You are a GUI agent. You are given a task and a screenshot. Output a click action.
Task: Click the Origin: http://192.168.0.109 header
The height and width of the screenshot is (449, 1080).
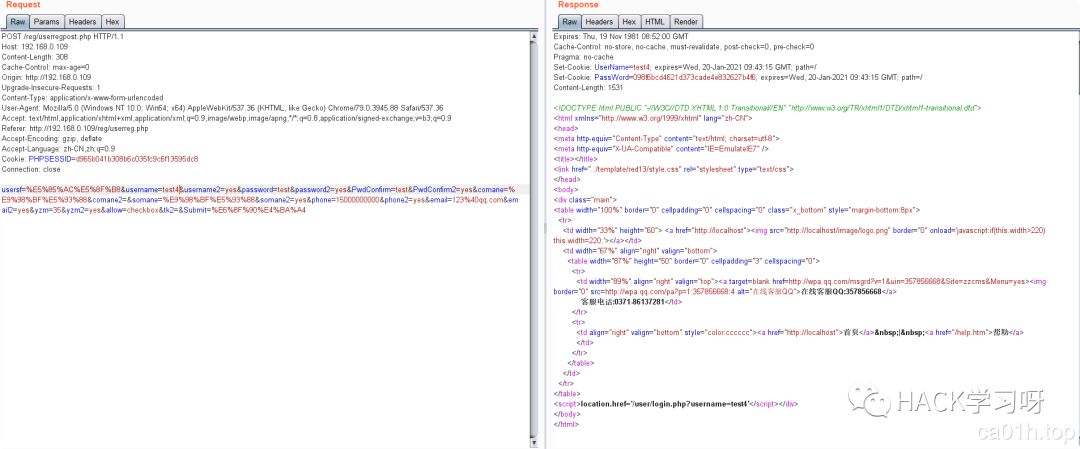pyautogui.click(x=46, y=77)
